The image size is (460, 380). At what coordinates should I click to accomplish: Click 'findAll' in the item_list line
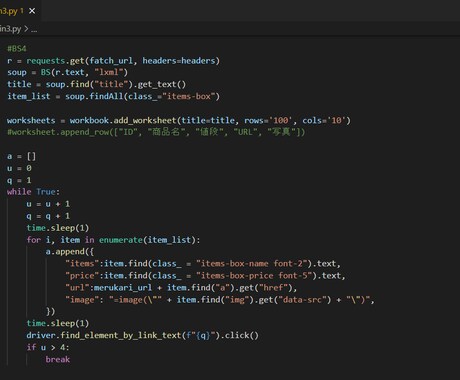(106, 96)
